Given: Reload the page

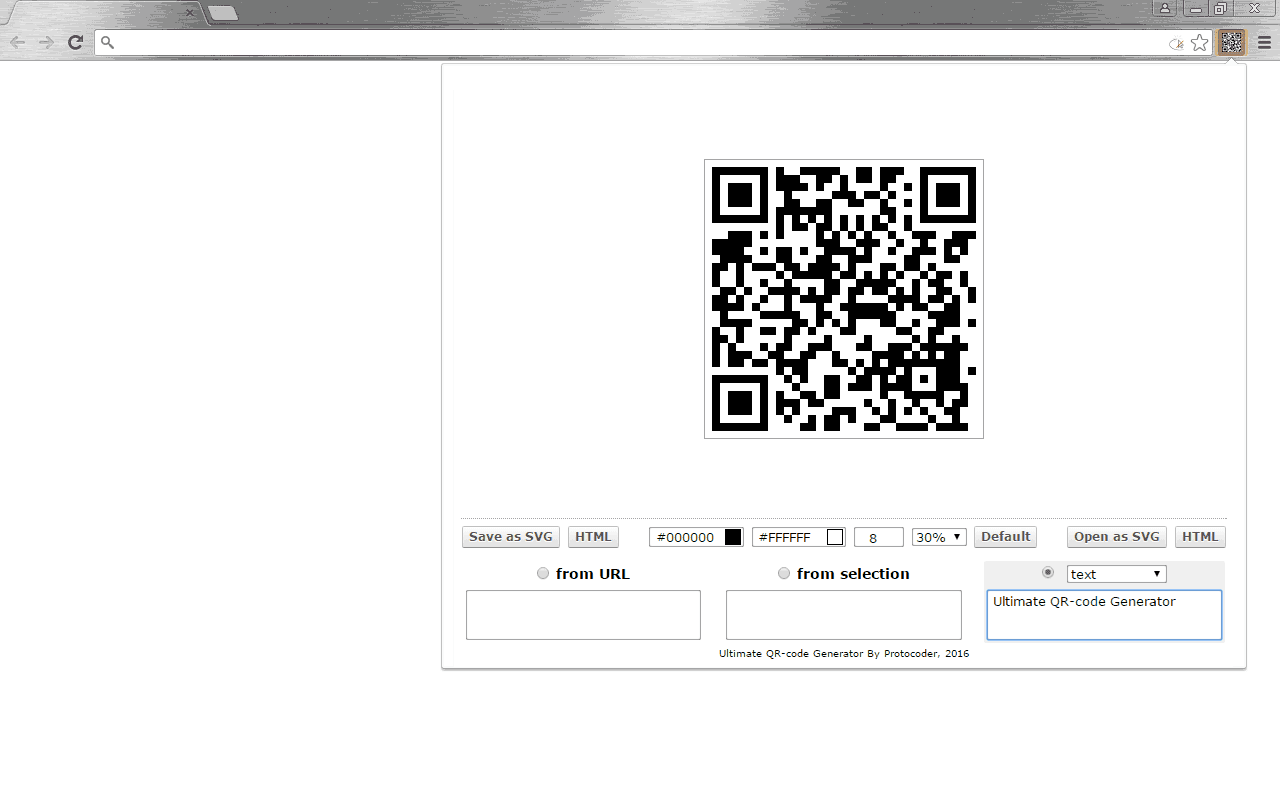Looking at the screenshot, I should [x=75, y=42].
